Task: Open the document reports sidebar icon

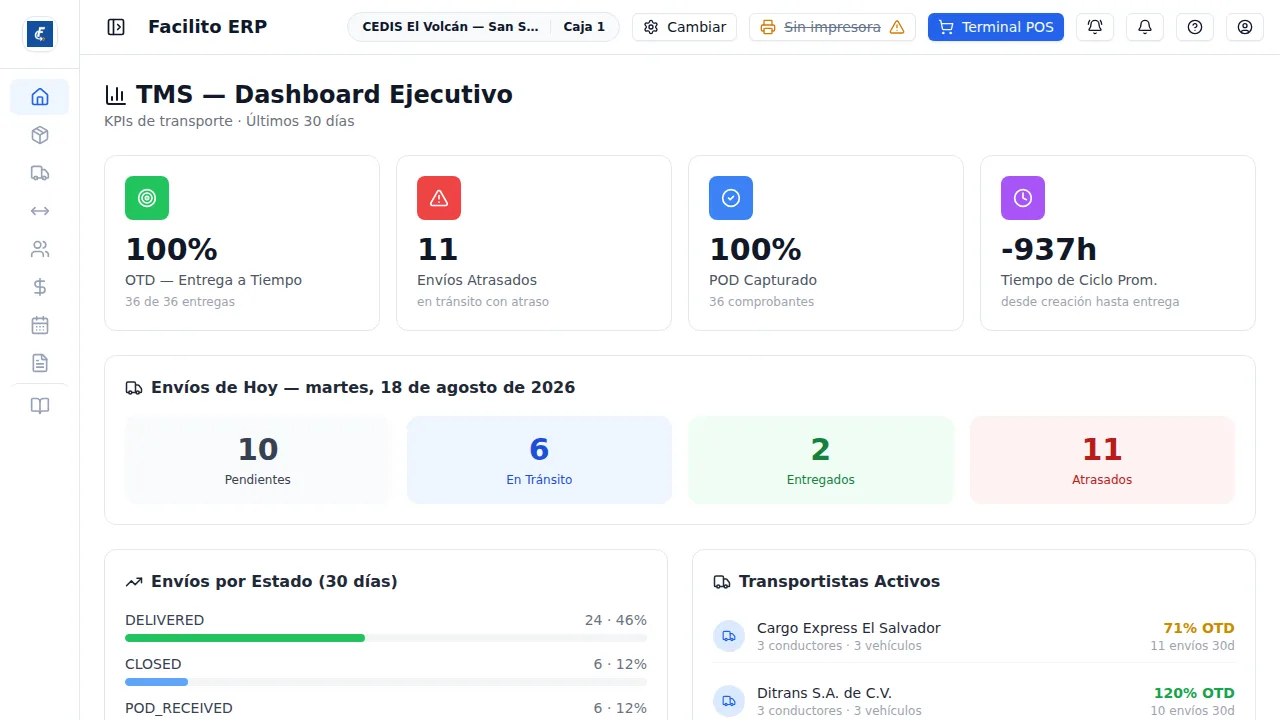Action: point(40,363)
